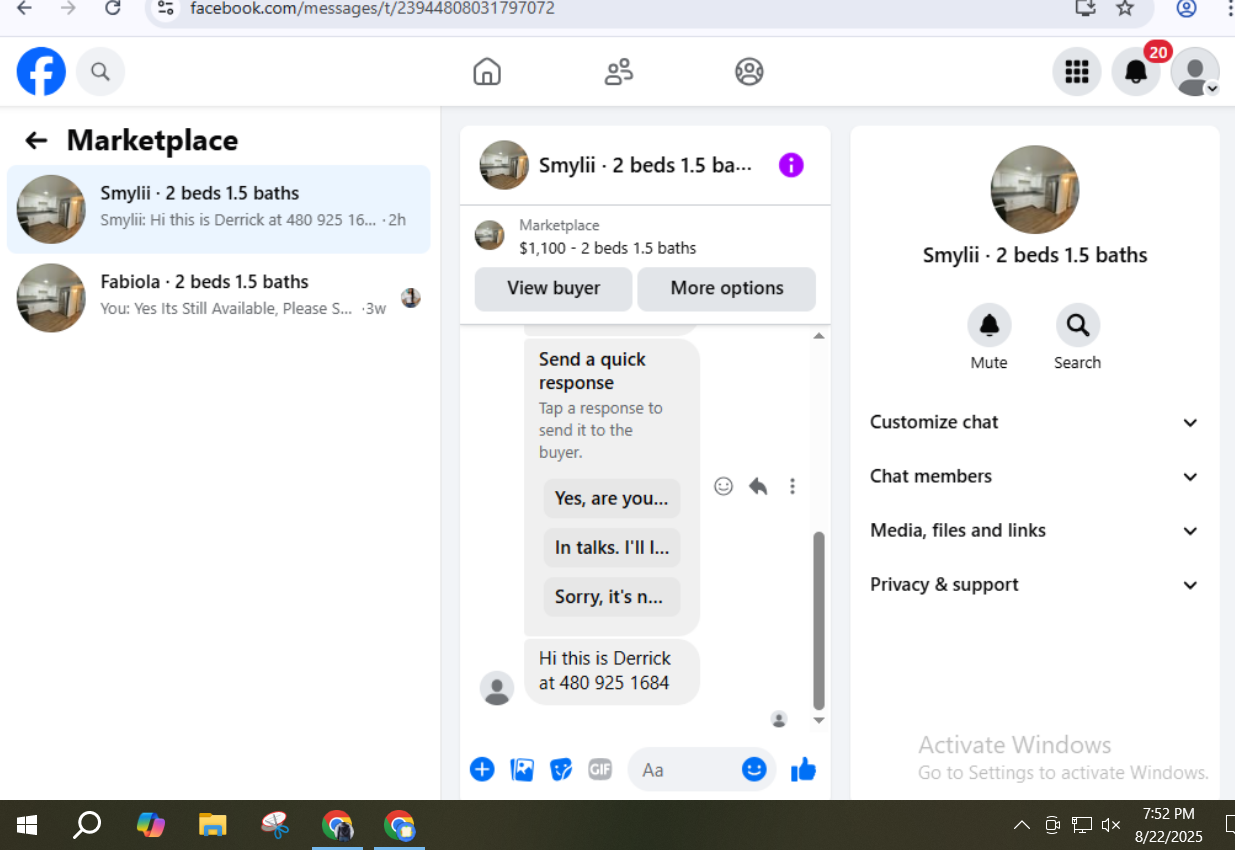This screenshot has width=1235, height=850.
Task: Go back in the browser
Action: tap(24, 8)
